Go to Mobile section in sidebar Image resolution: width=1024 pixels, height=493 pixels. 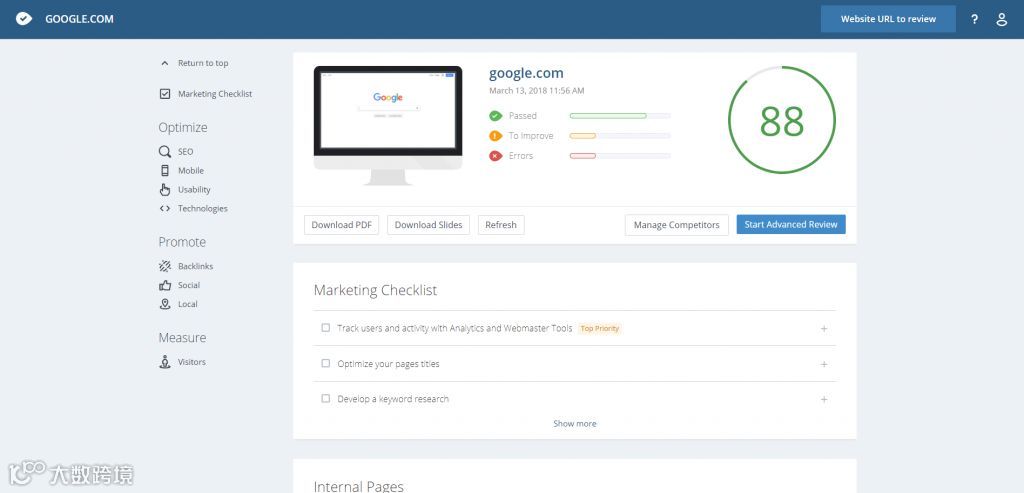tap(191, 170)
